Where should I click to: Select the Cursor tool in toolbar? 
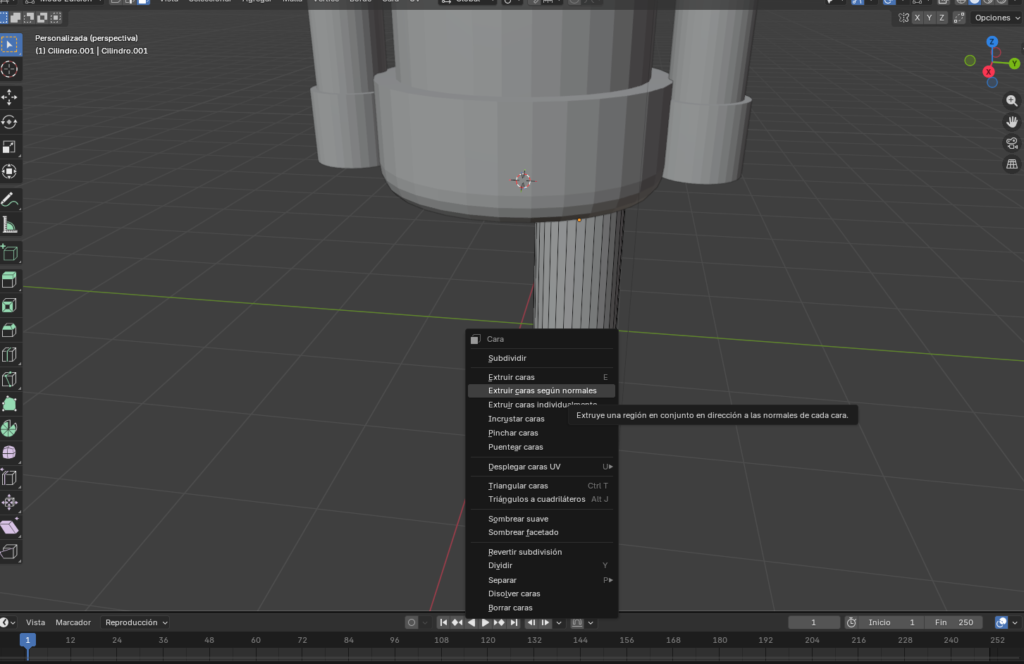tap(10, 69)
